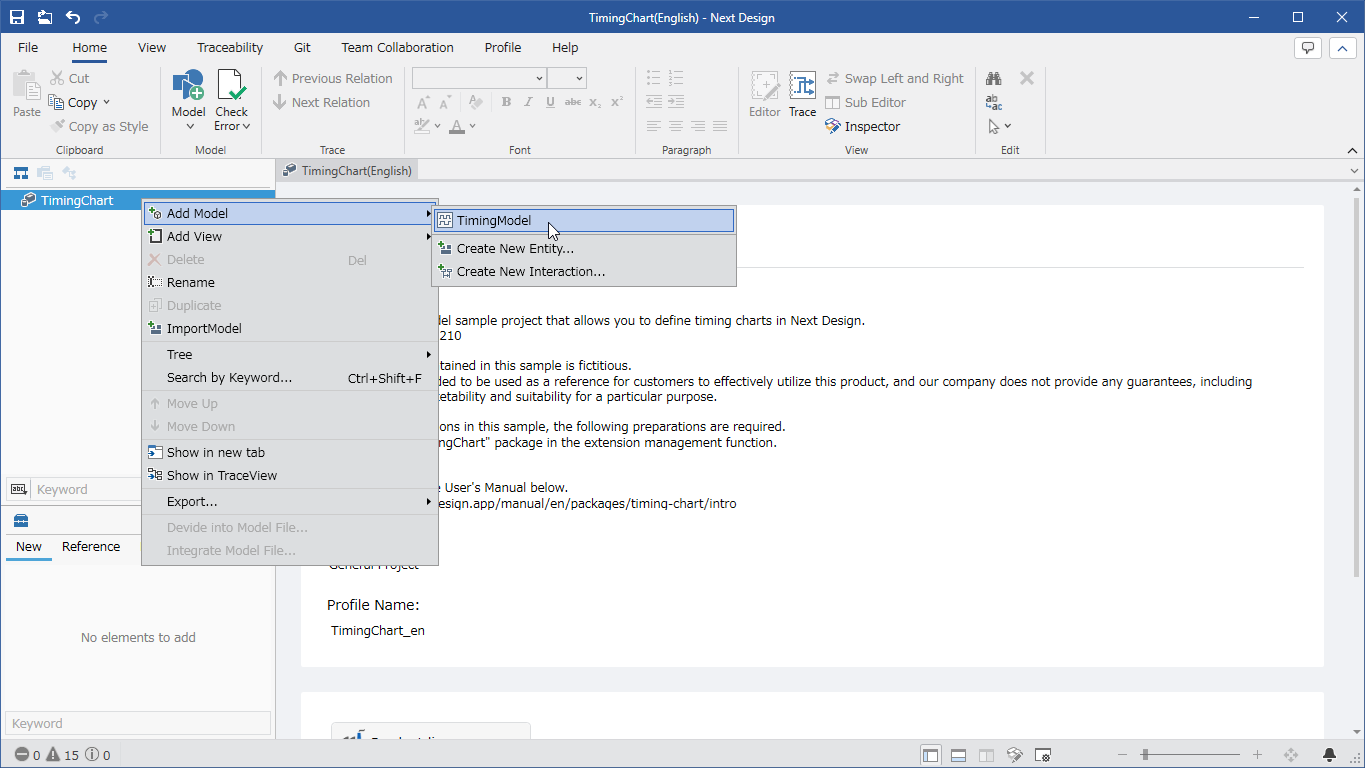Viewport: 1365px width, 768px height.
Task: Select Show in new tab
Action: [290, 452]
